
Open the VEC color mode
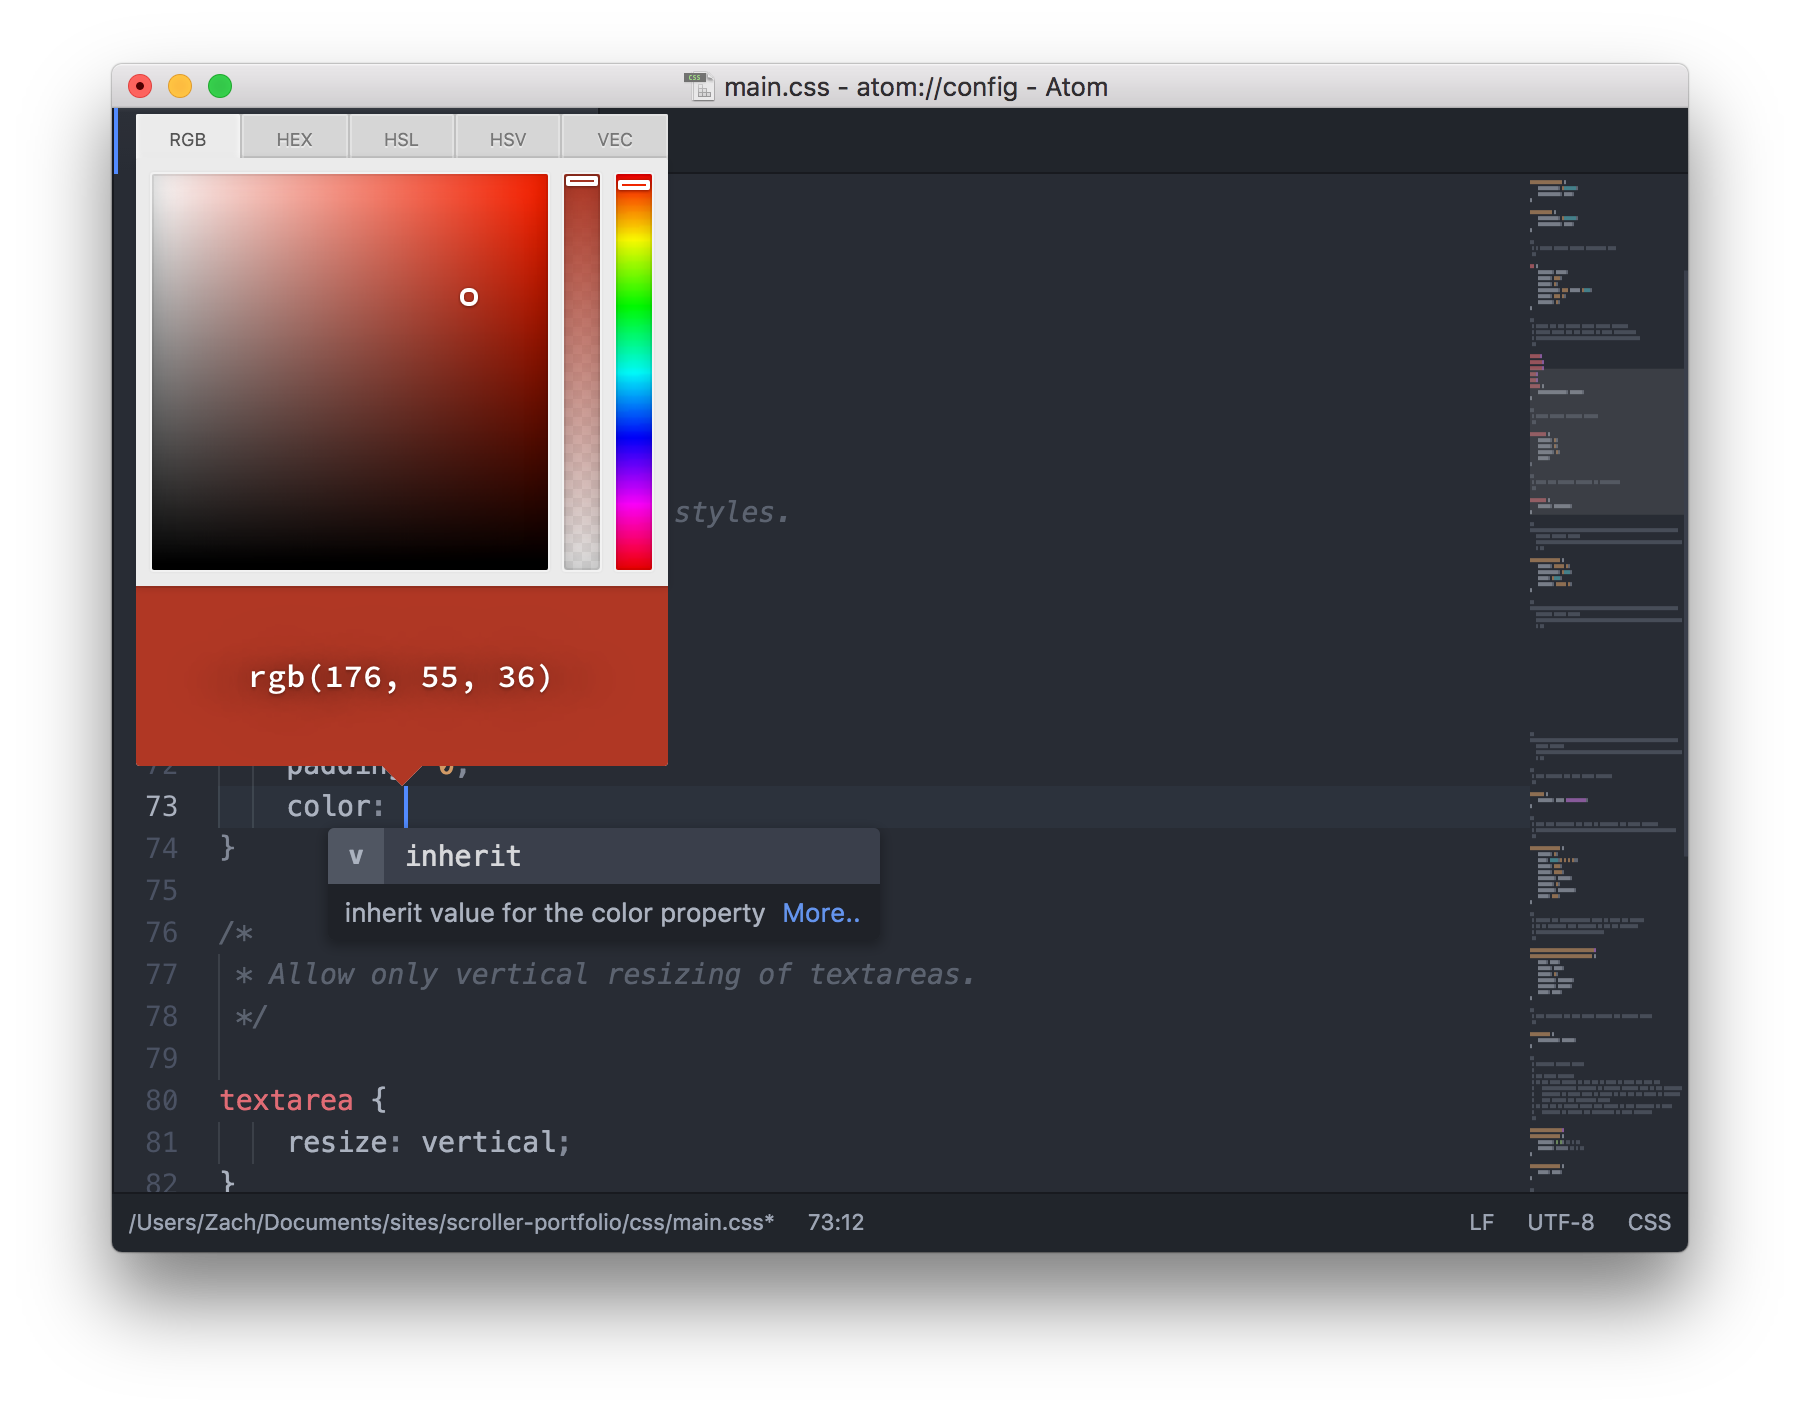coord(613,138)
